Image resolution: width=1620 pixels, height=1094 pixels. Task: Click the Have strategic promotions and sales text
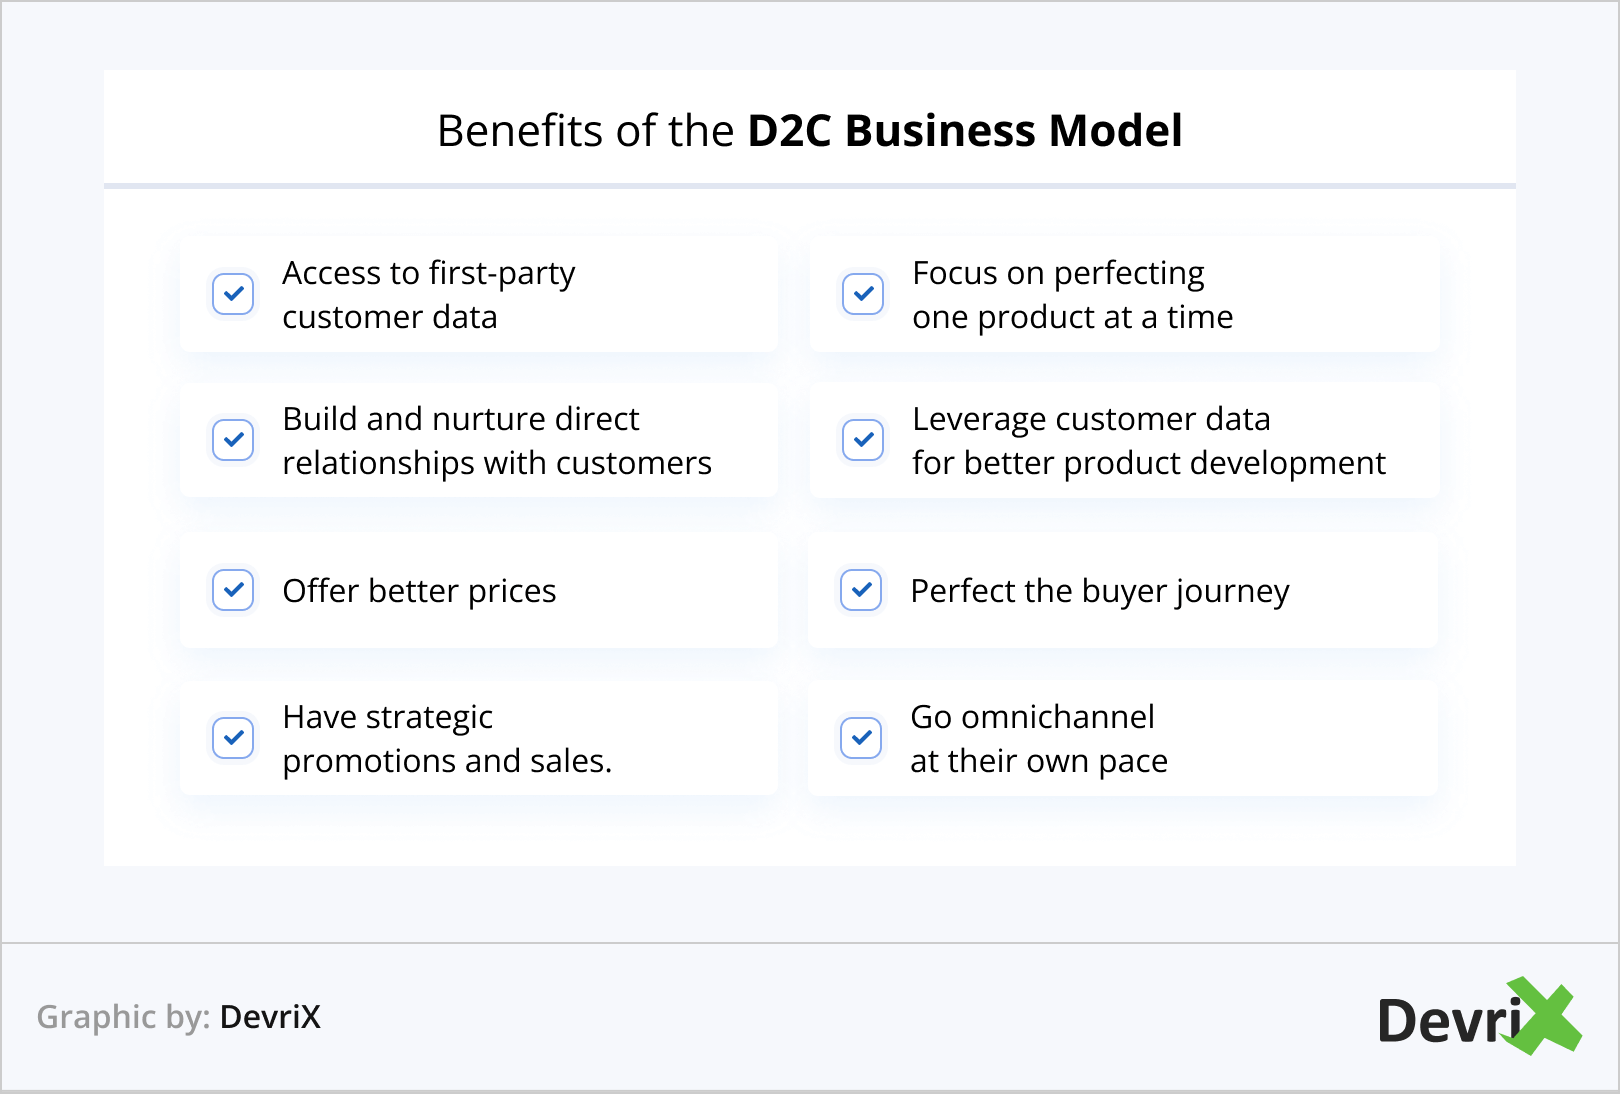[x=446, y=739]
